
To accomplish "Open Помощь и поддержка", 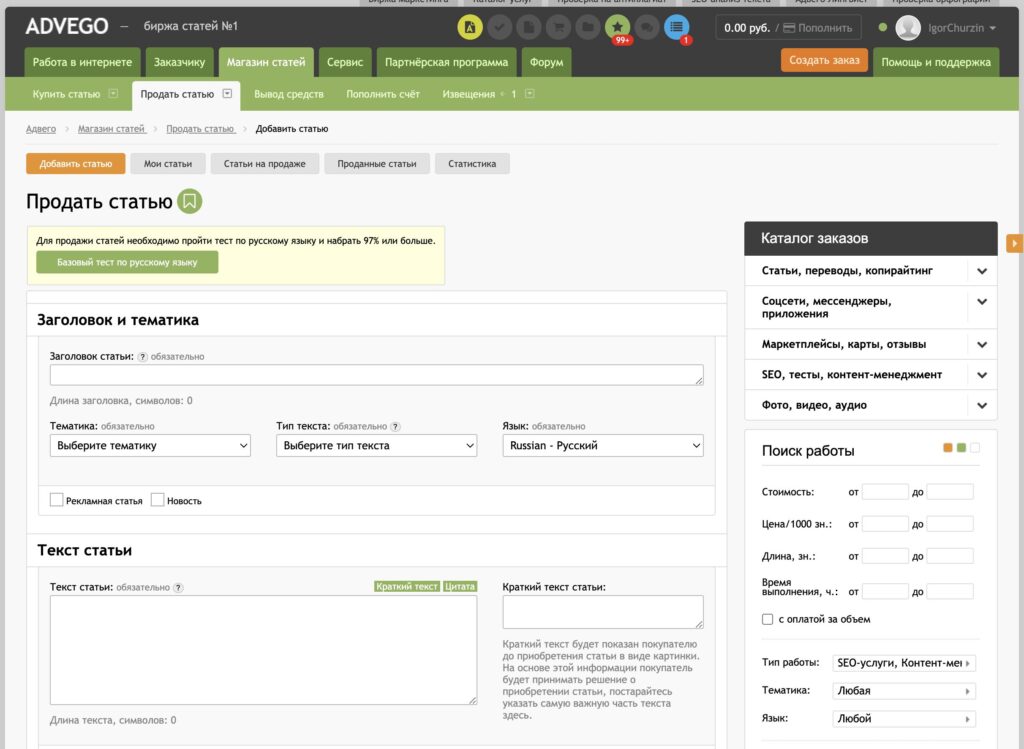I will point(936,62).
